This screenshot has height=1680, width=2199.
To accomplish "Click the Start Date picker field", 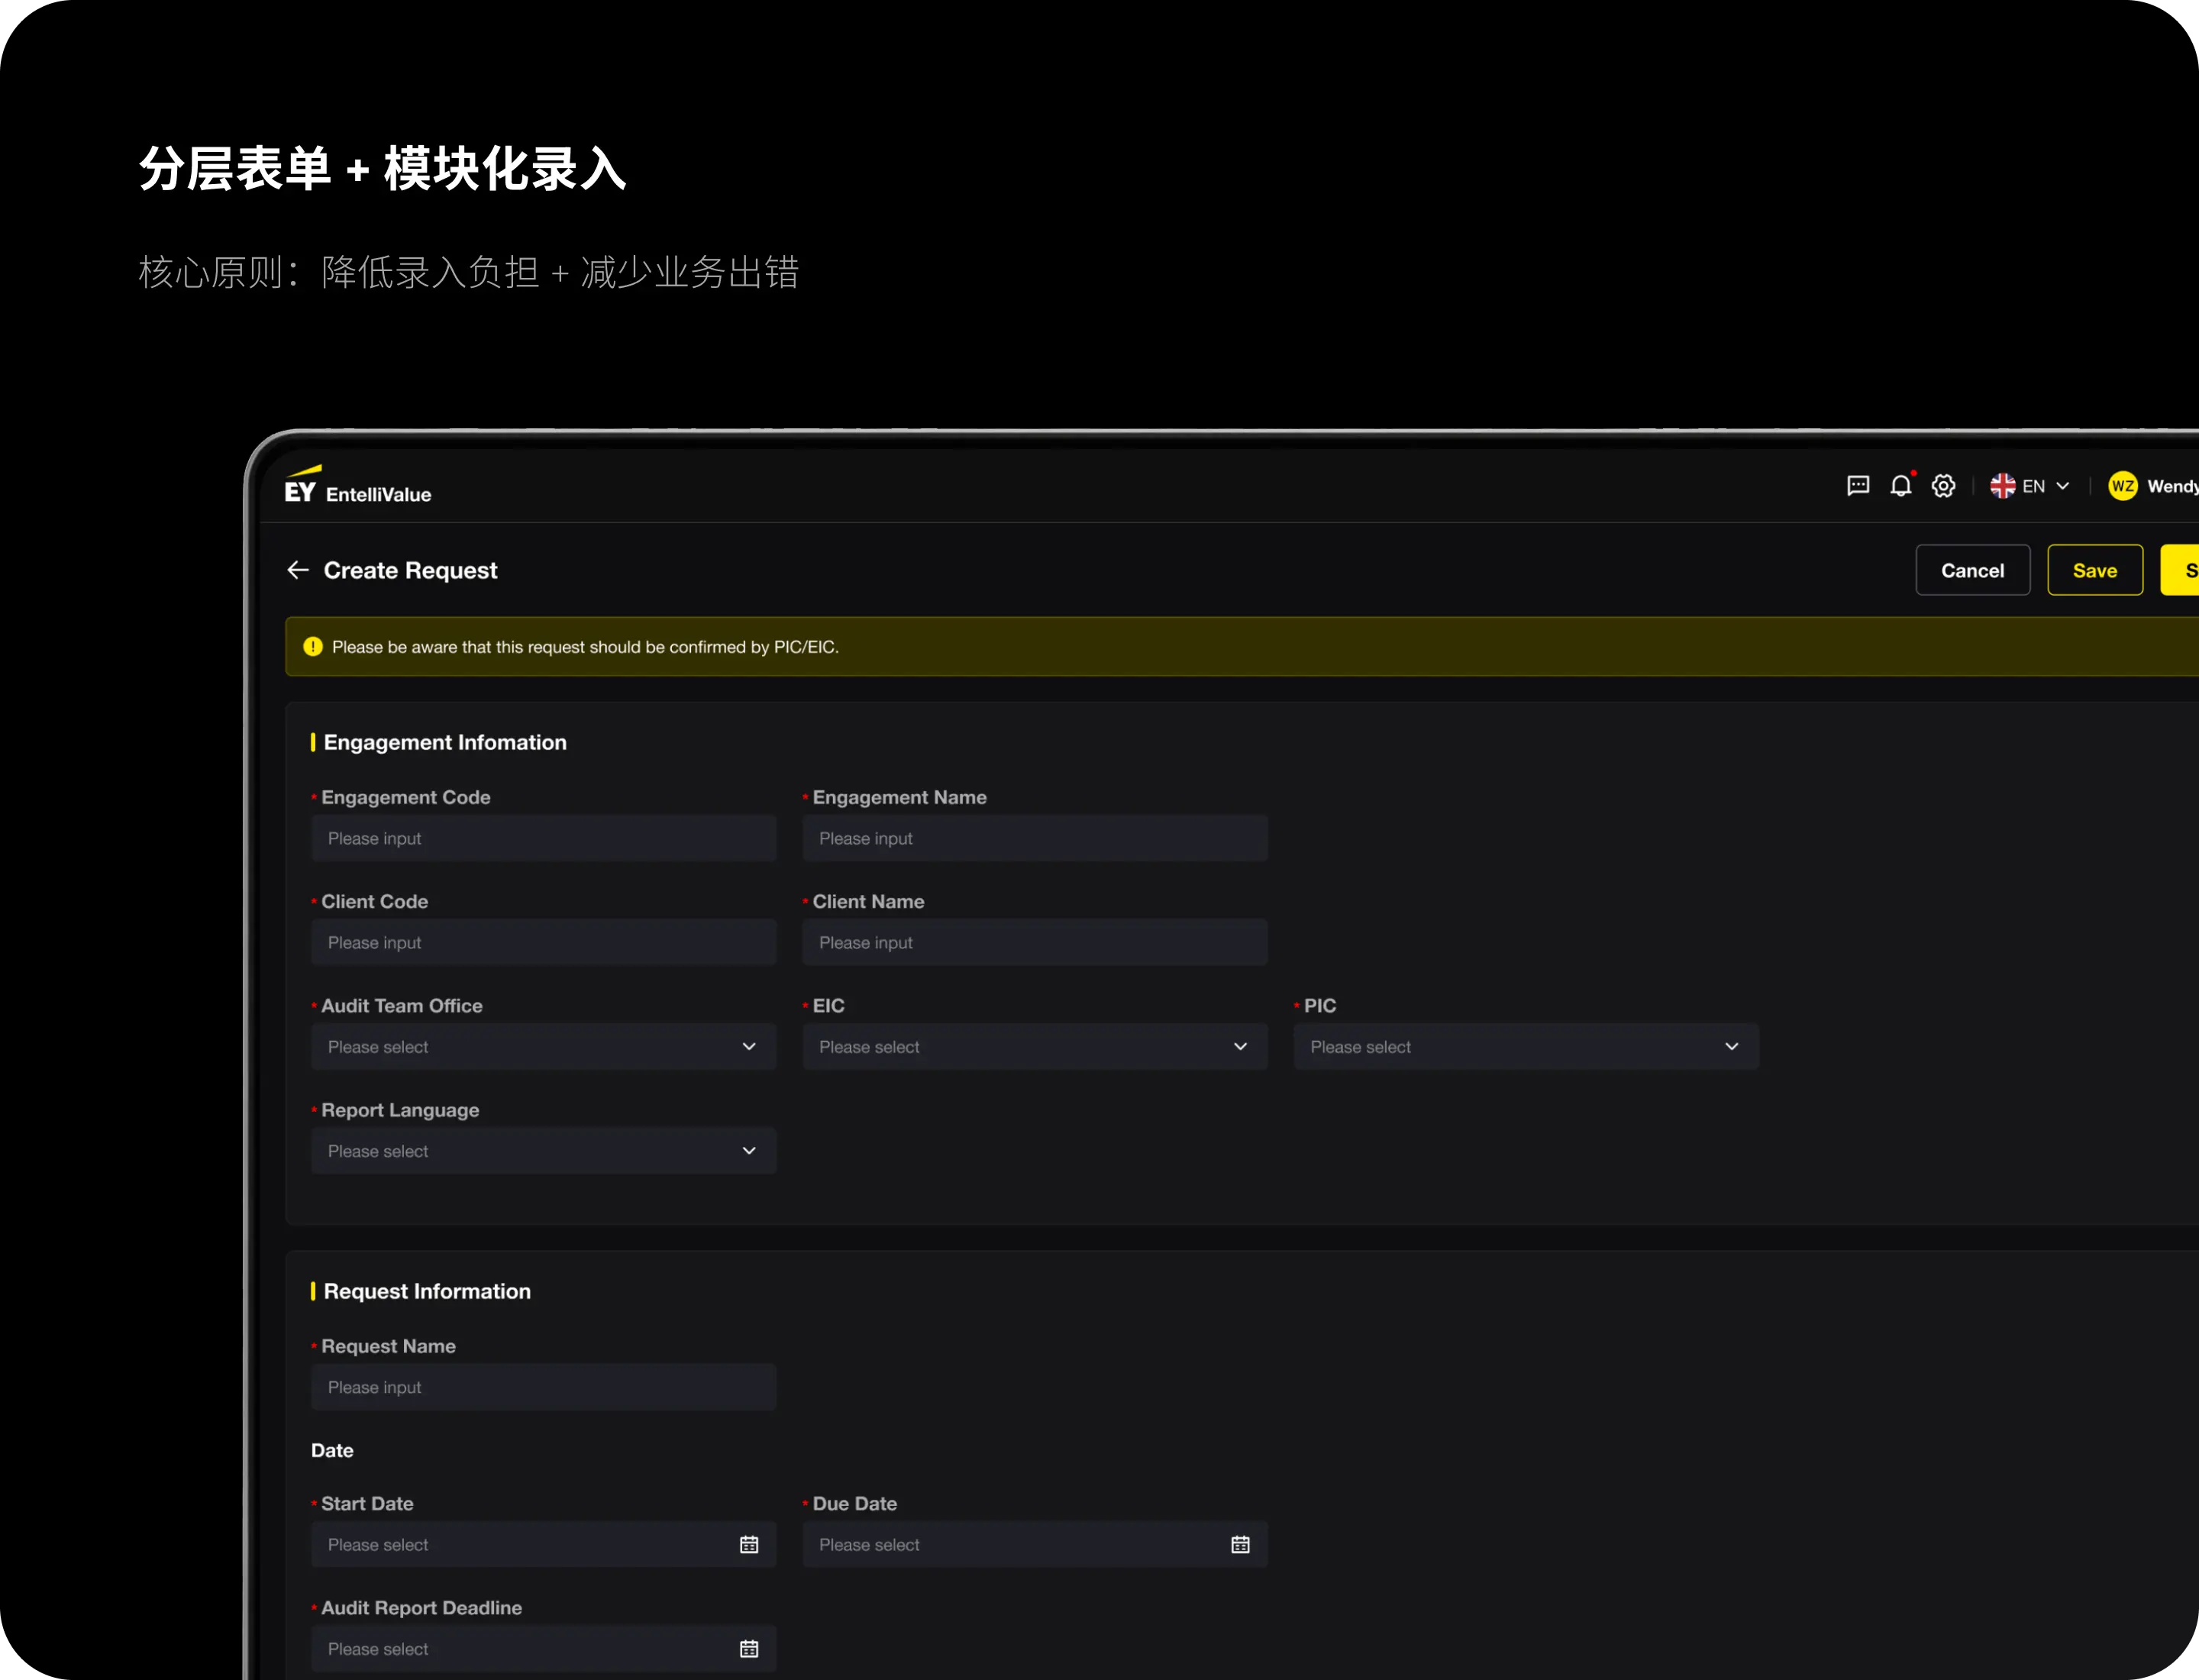I will (x=544, y=1545).
